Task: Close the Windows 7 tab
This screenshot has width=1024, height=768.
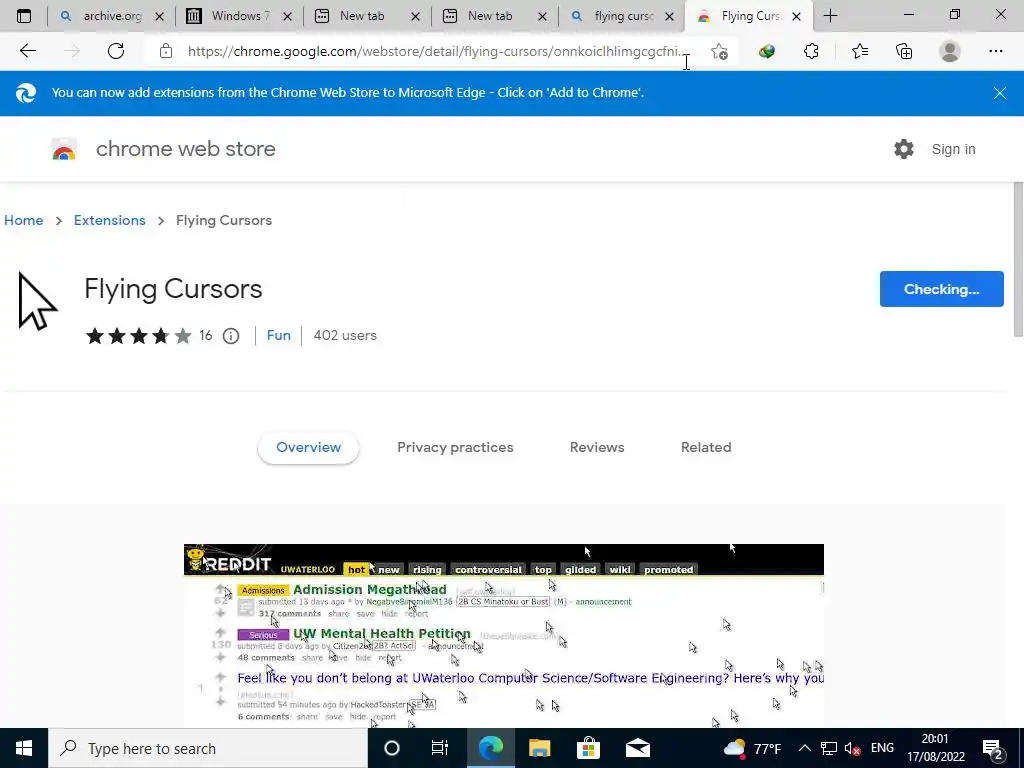Action: click(287, 17)
